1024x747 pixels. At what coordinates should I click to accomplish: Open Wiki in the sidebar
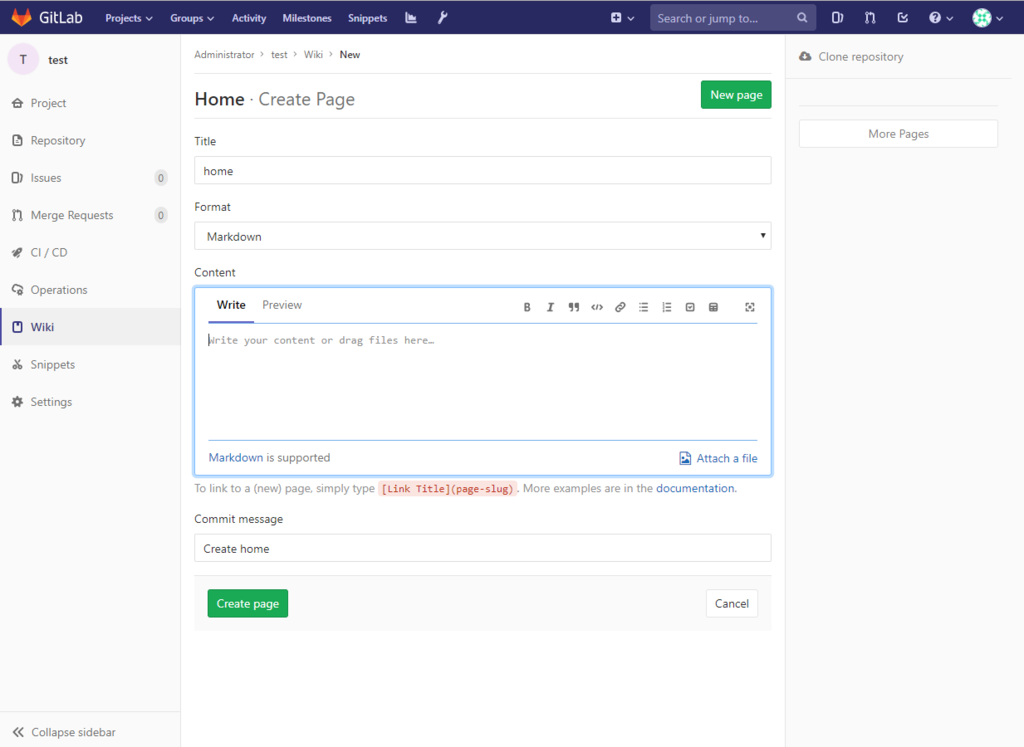[90, 326]
